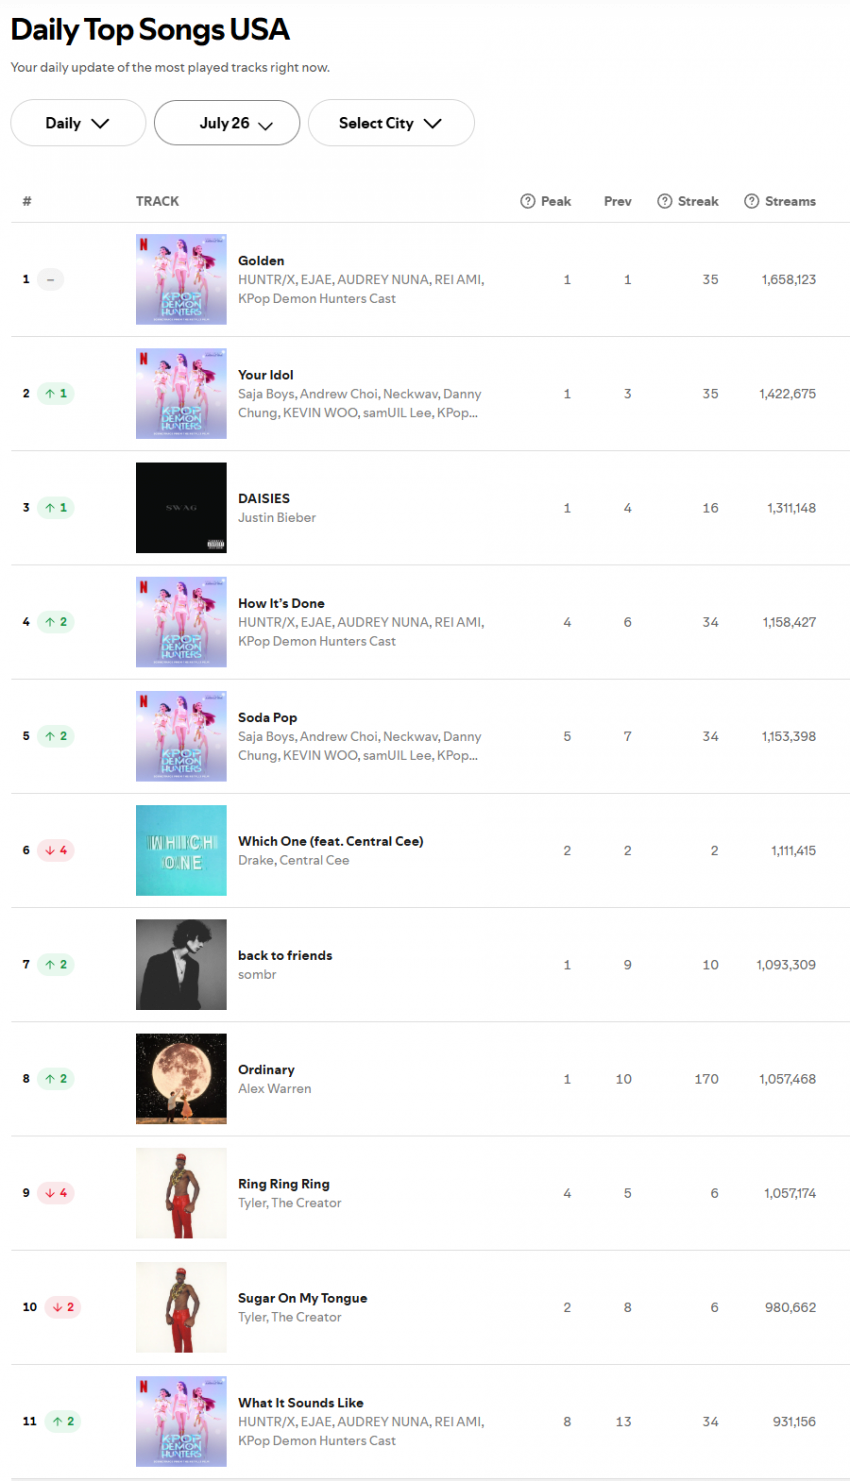Image resolution: width=850 pixels, height=1481 pixels.
Task: Click the red down-arrow badge for Which One
Action: tap(57, 851)
